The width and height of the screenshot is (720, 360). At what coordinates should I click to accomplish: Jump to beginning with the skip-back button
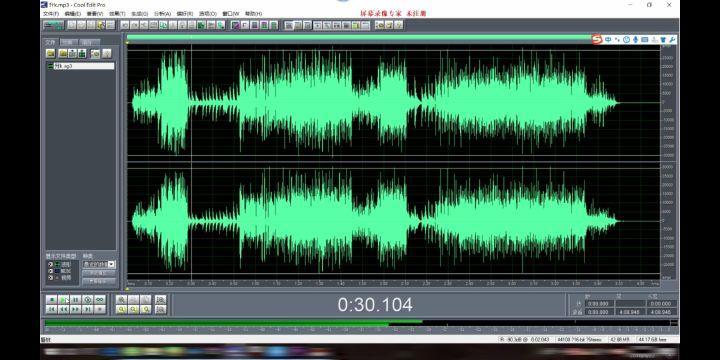52,309
